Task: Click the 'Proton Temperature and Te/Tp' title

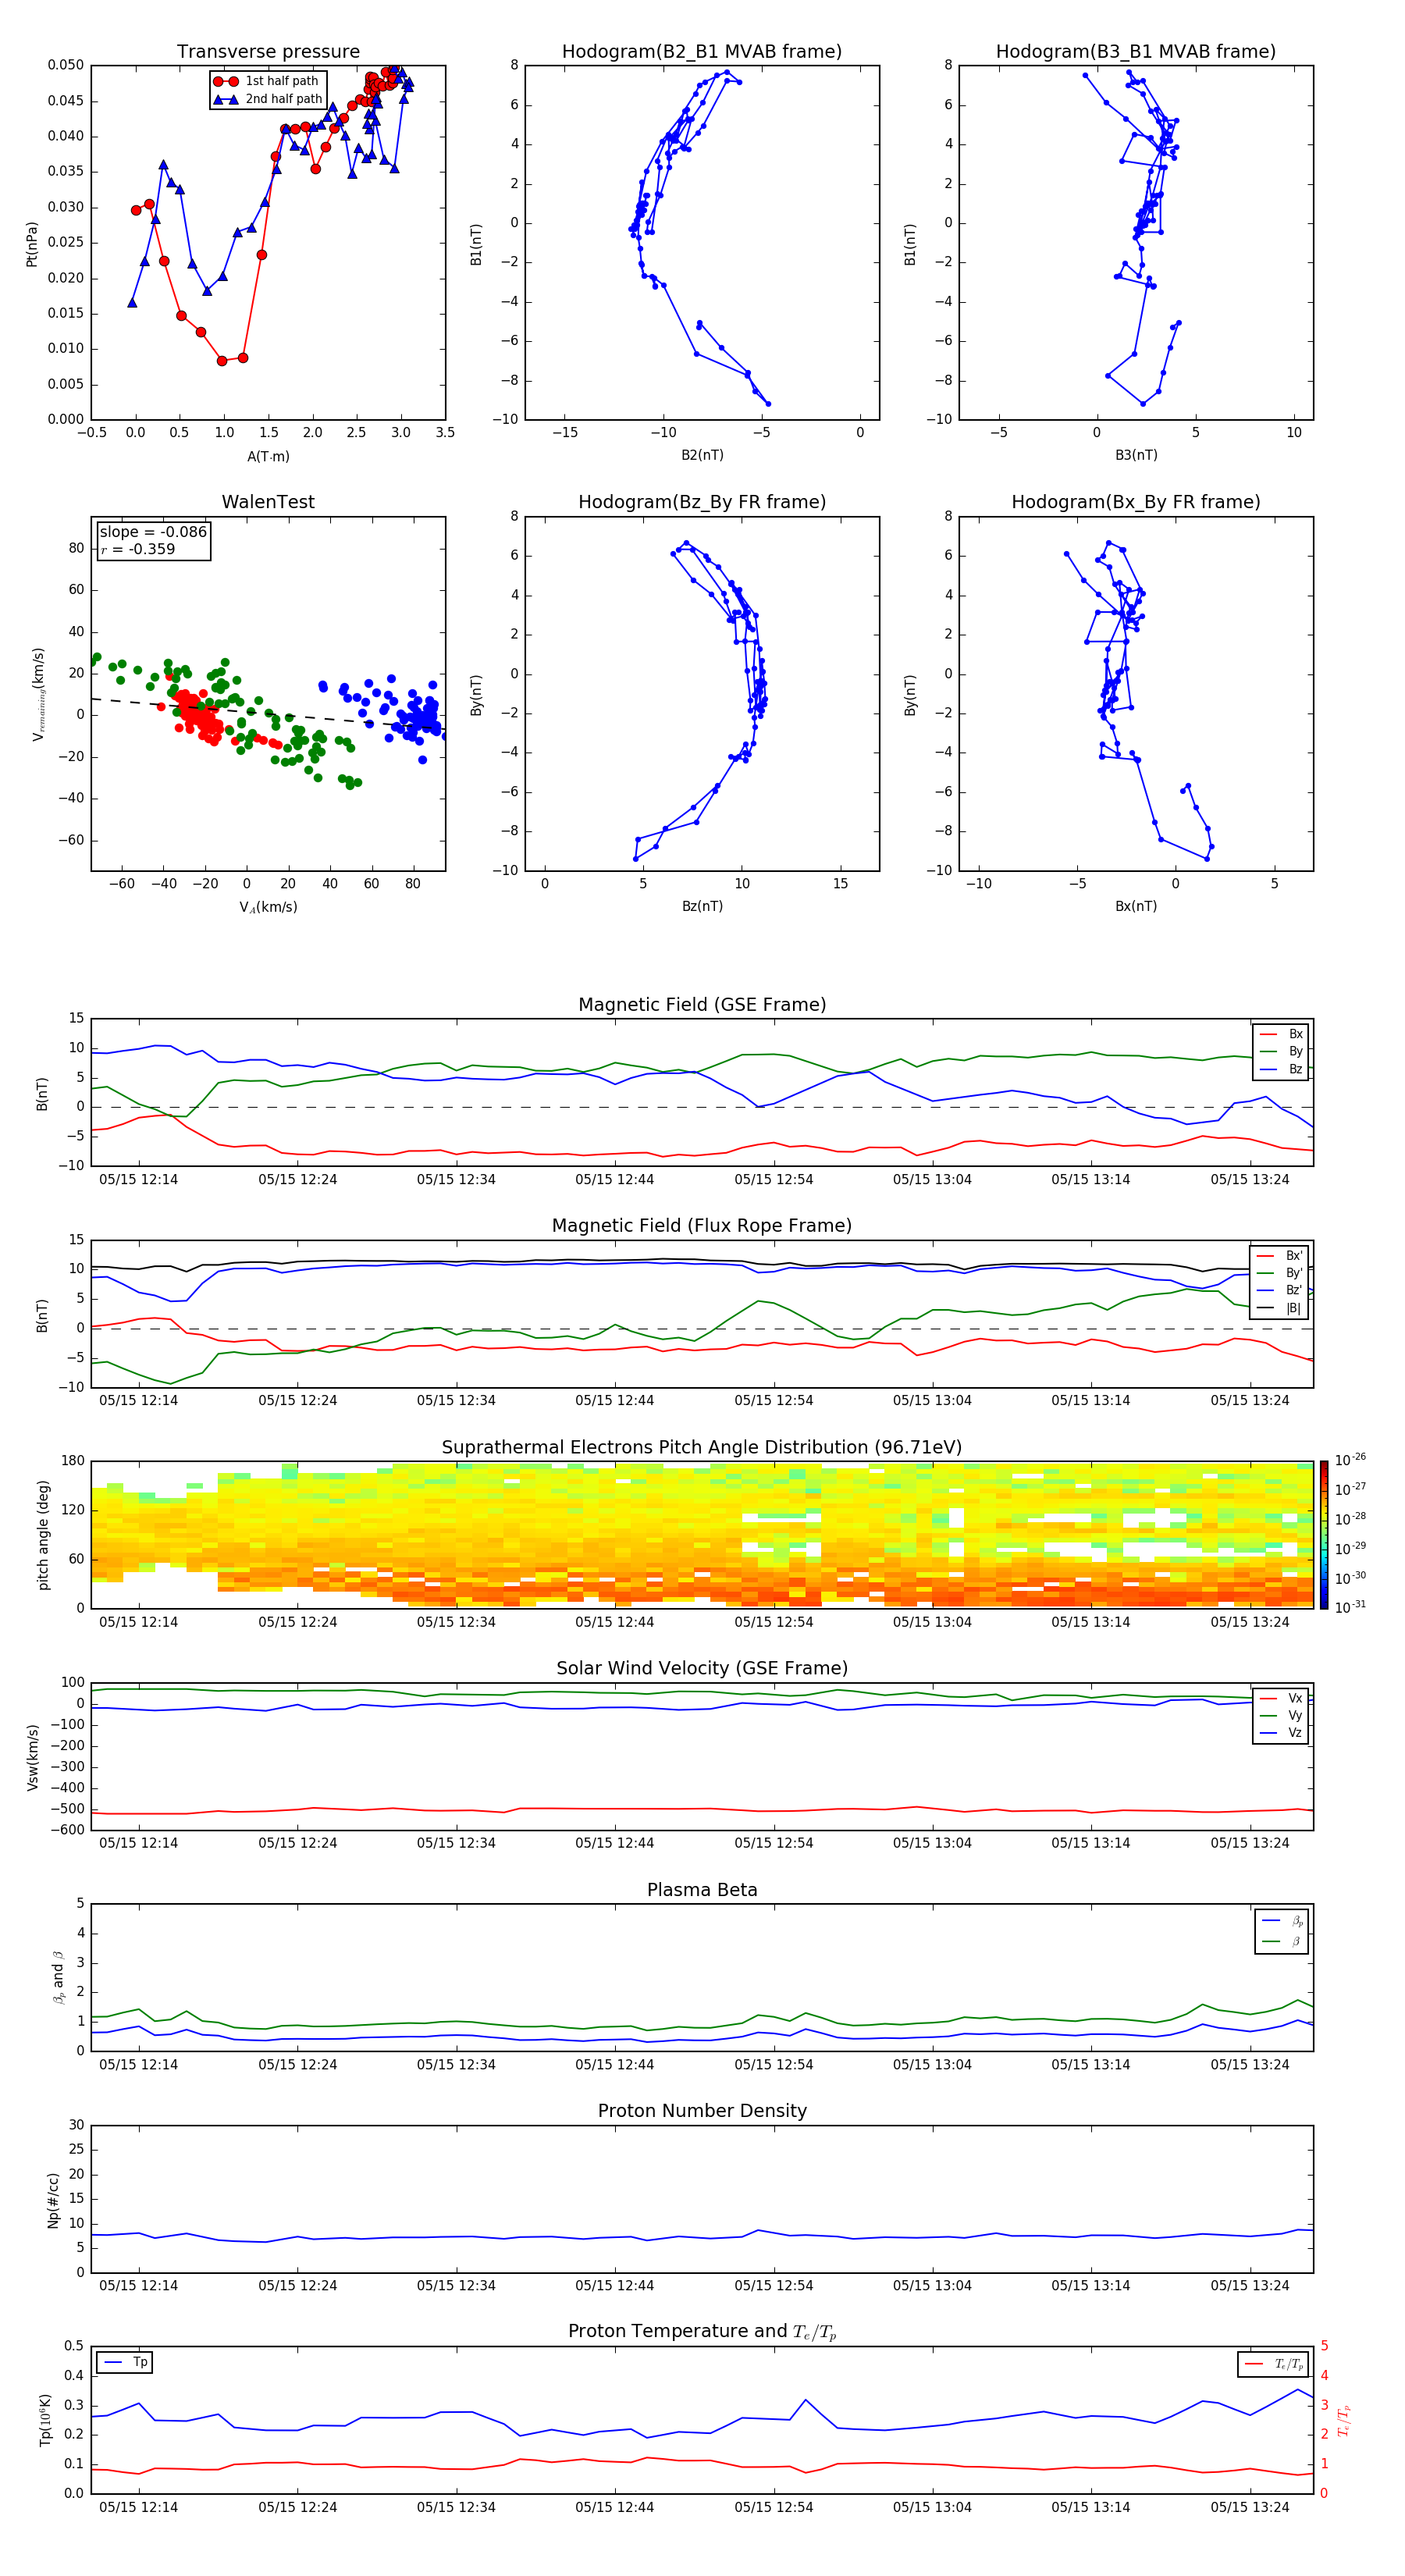Action: (x=702, y=2332)
